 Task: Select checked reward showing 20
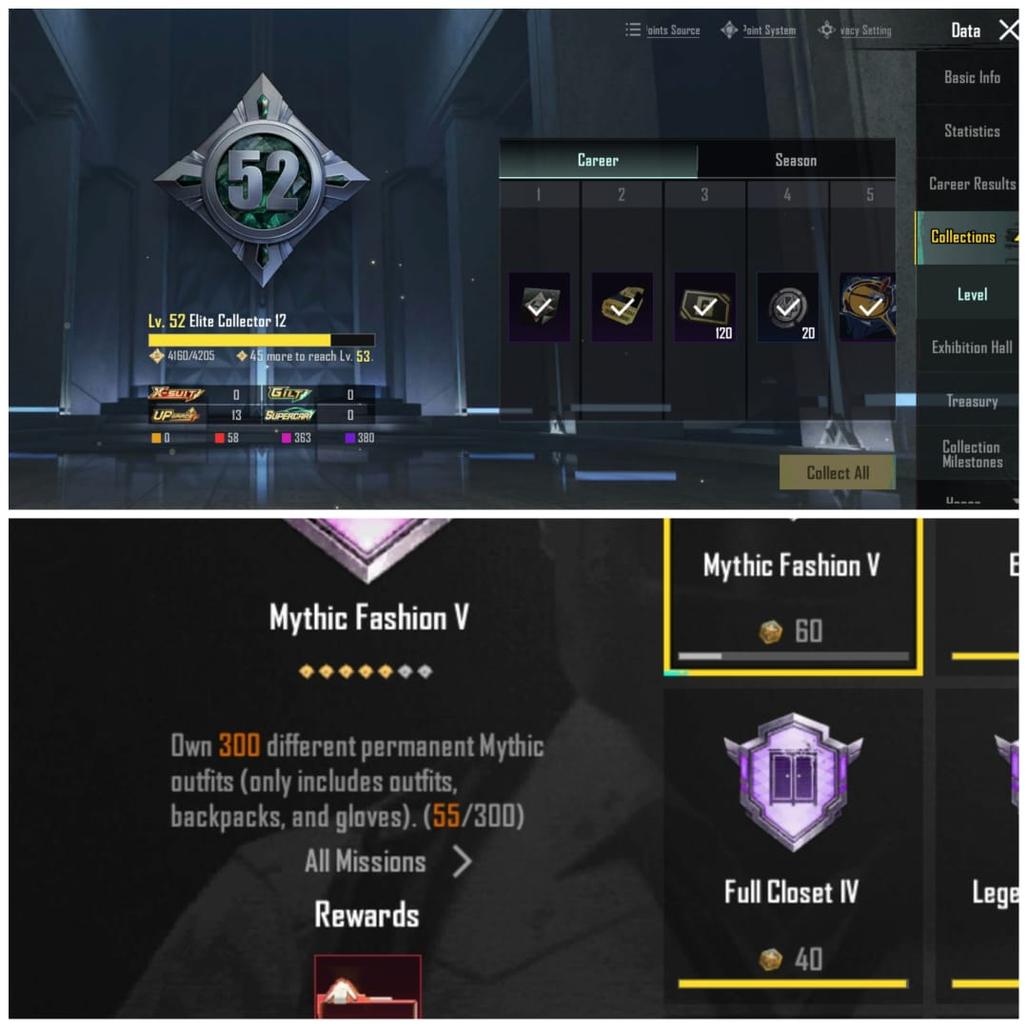(x=787, y=307)
